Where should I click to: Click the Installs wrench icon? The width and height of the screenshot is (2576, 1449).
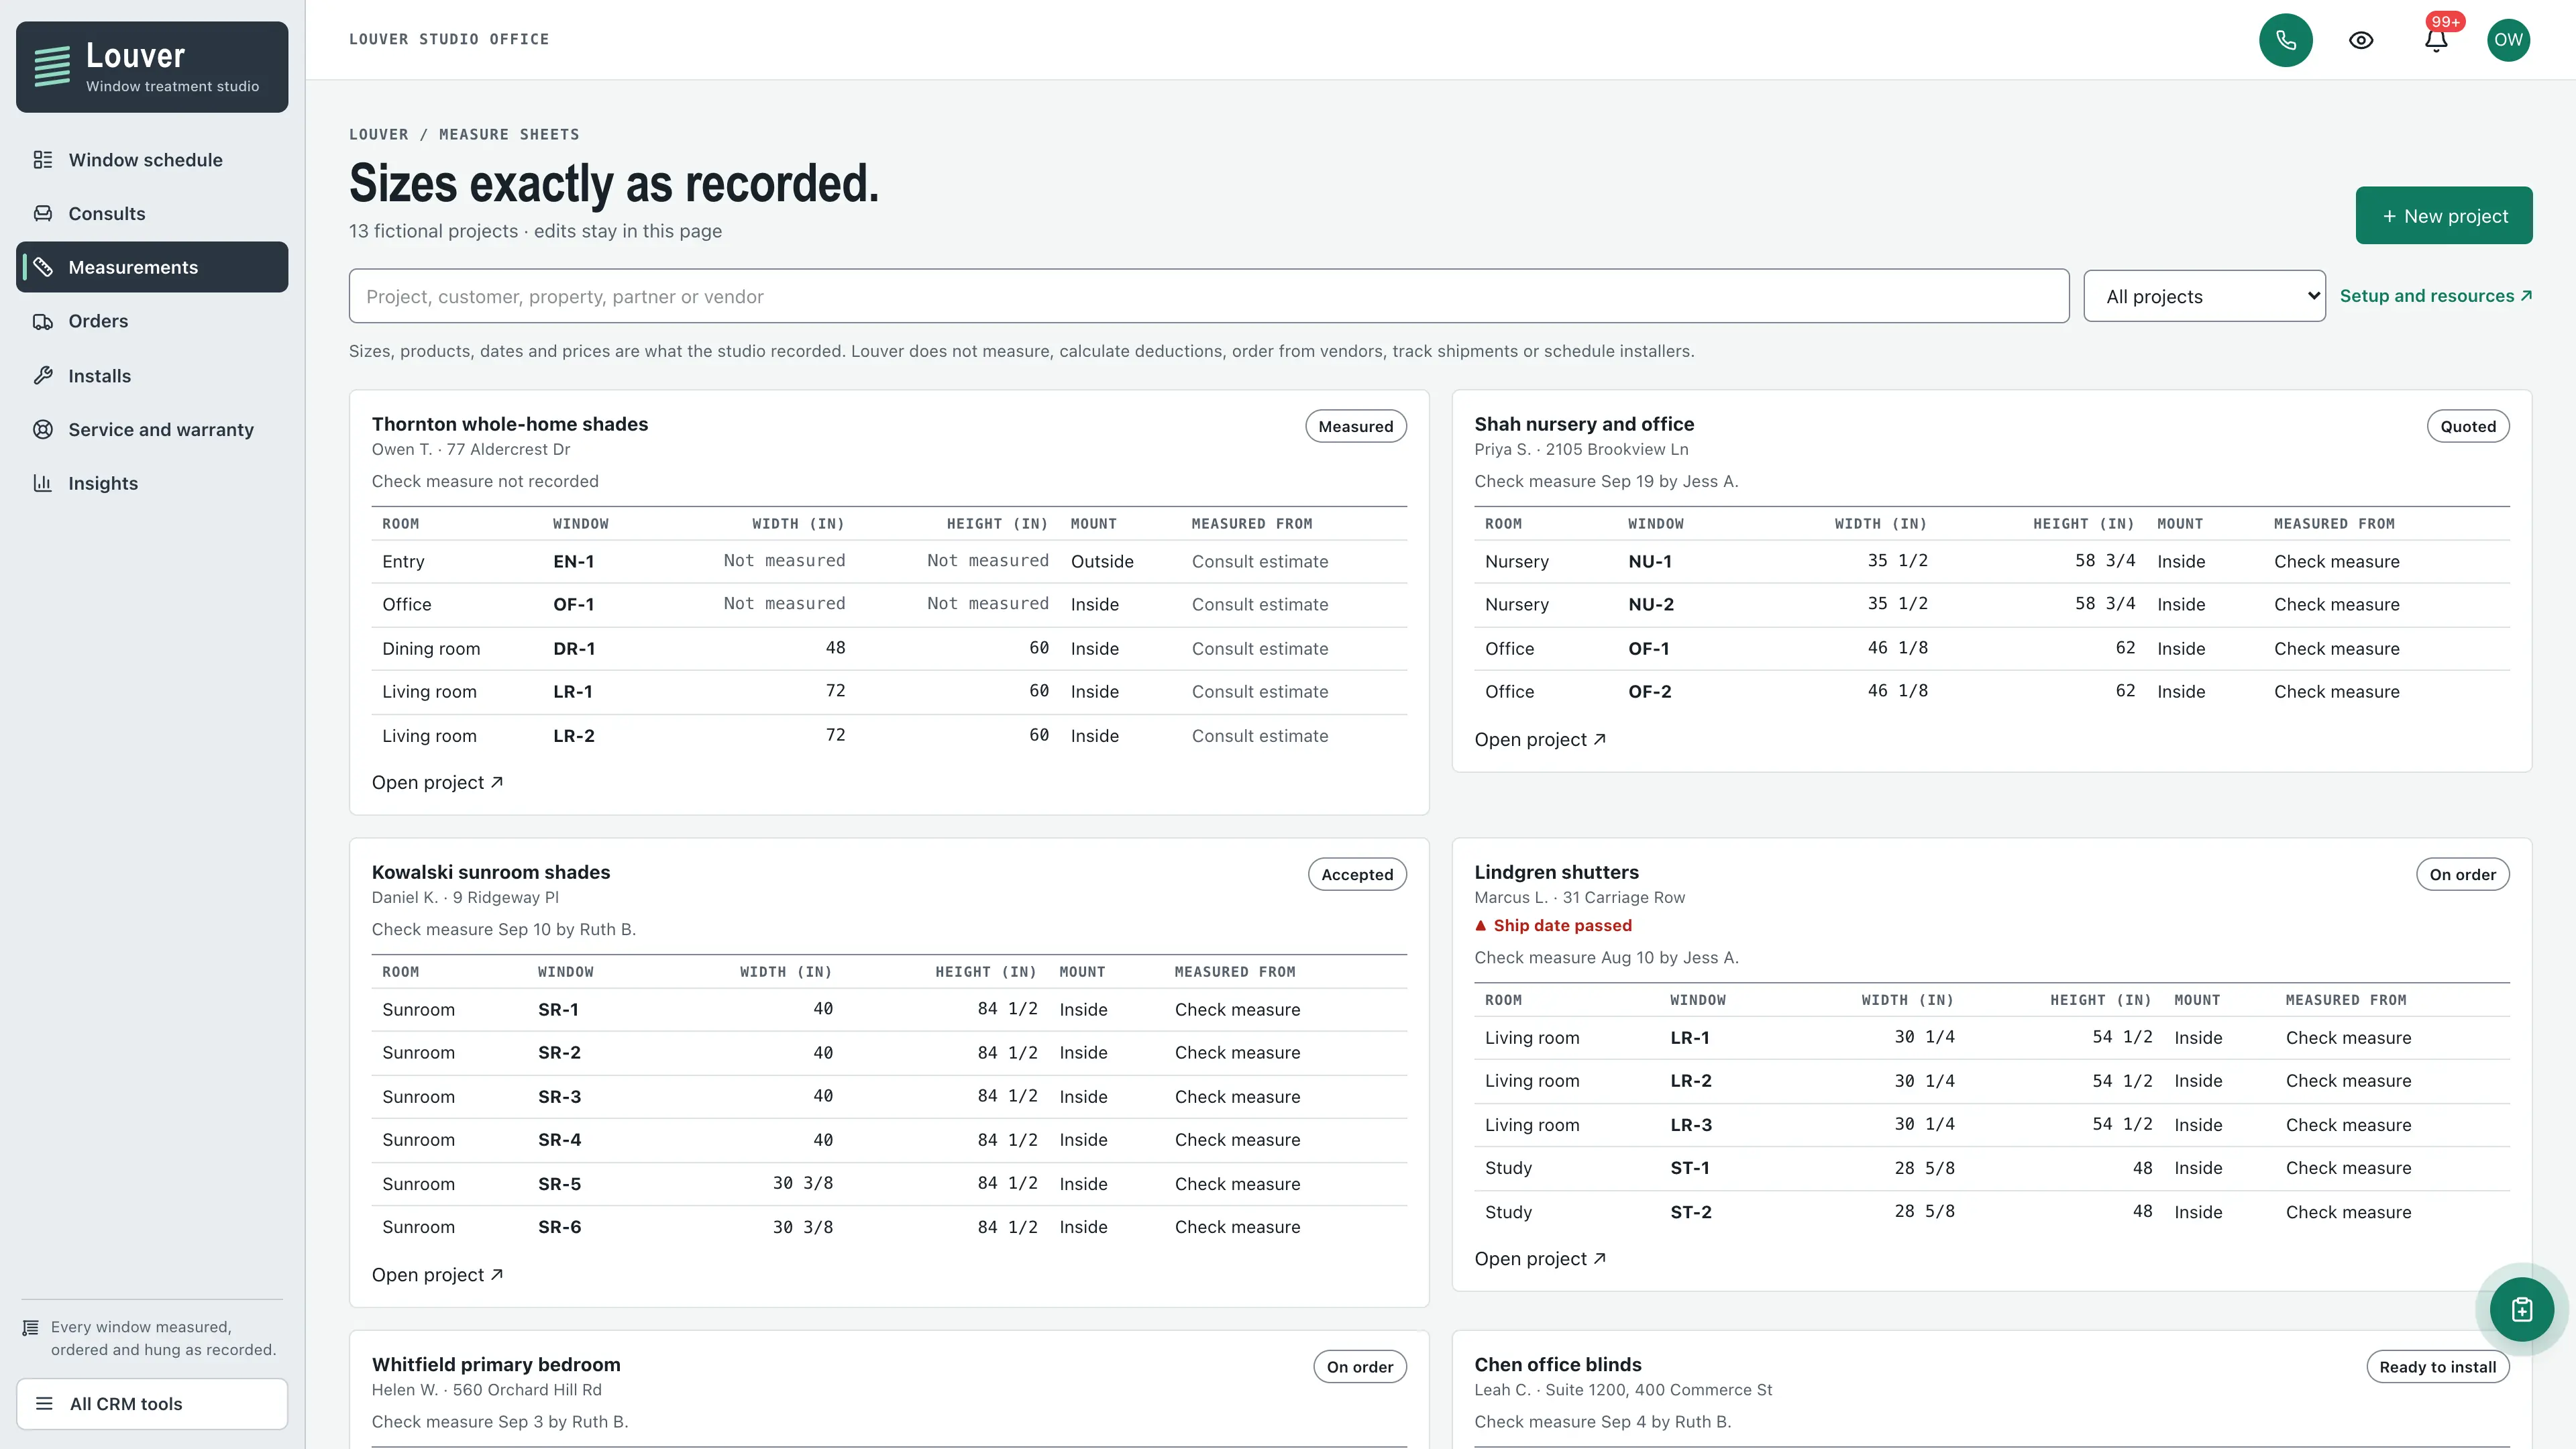point(43,376)
